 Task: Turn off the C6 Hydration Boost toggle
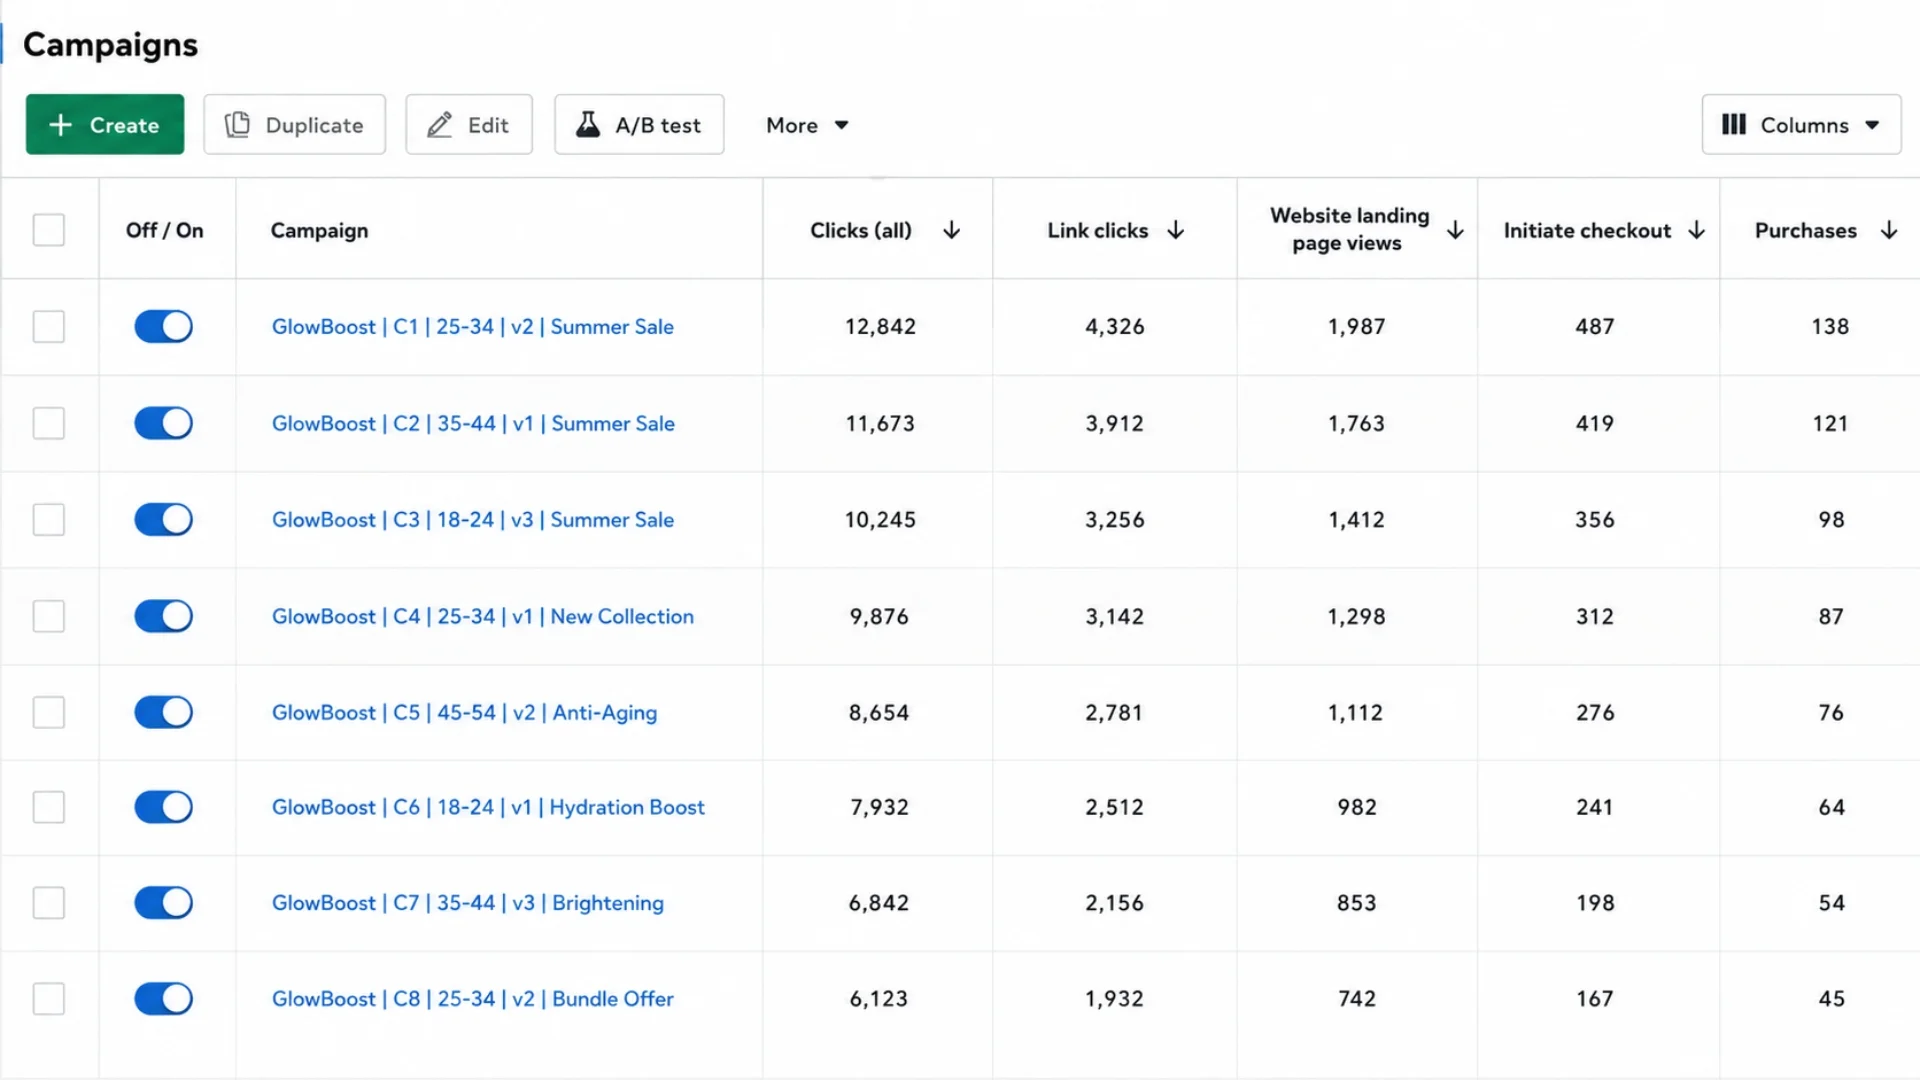click(x=164, y=807)
